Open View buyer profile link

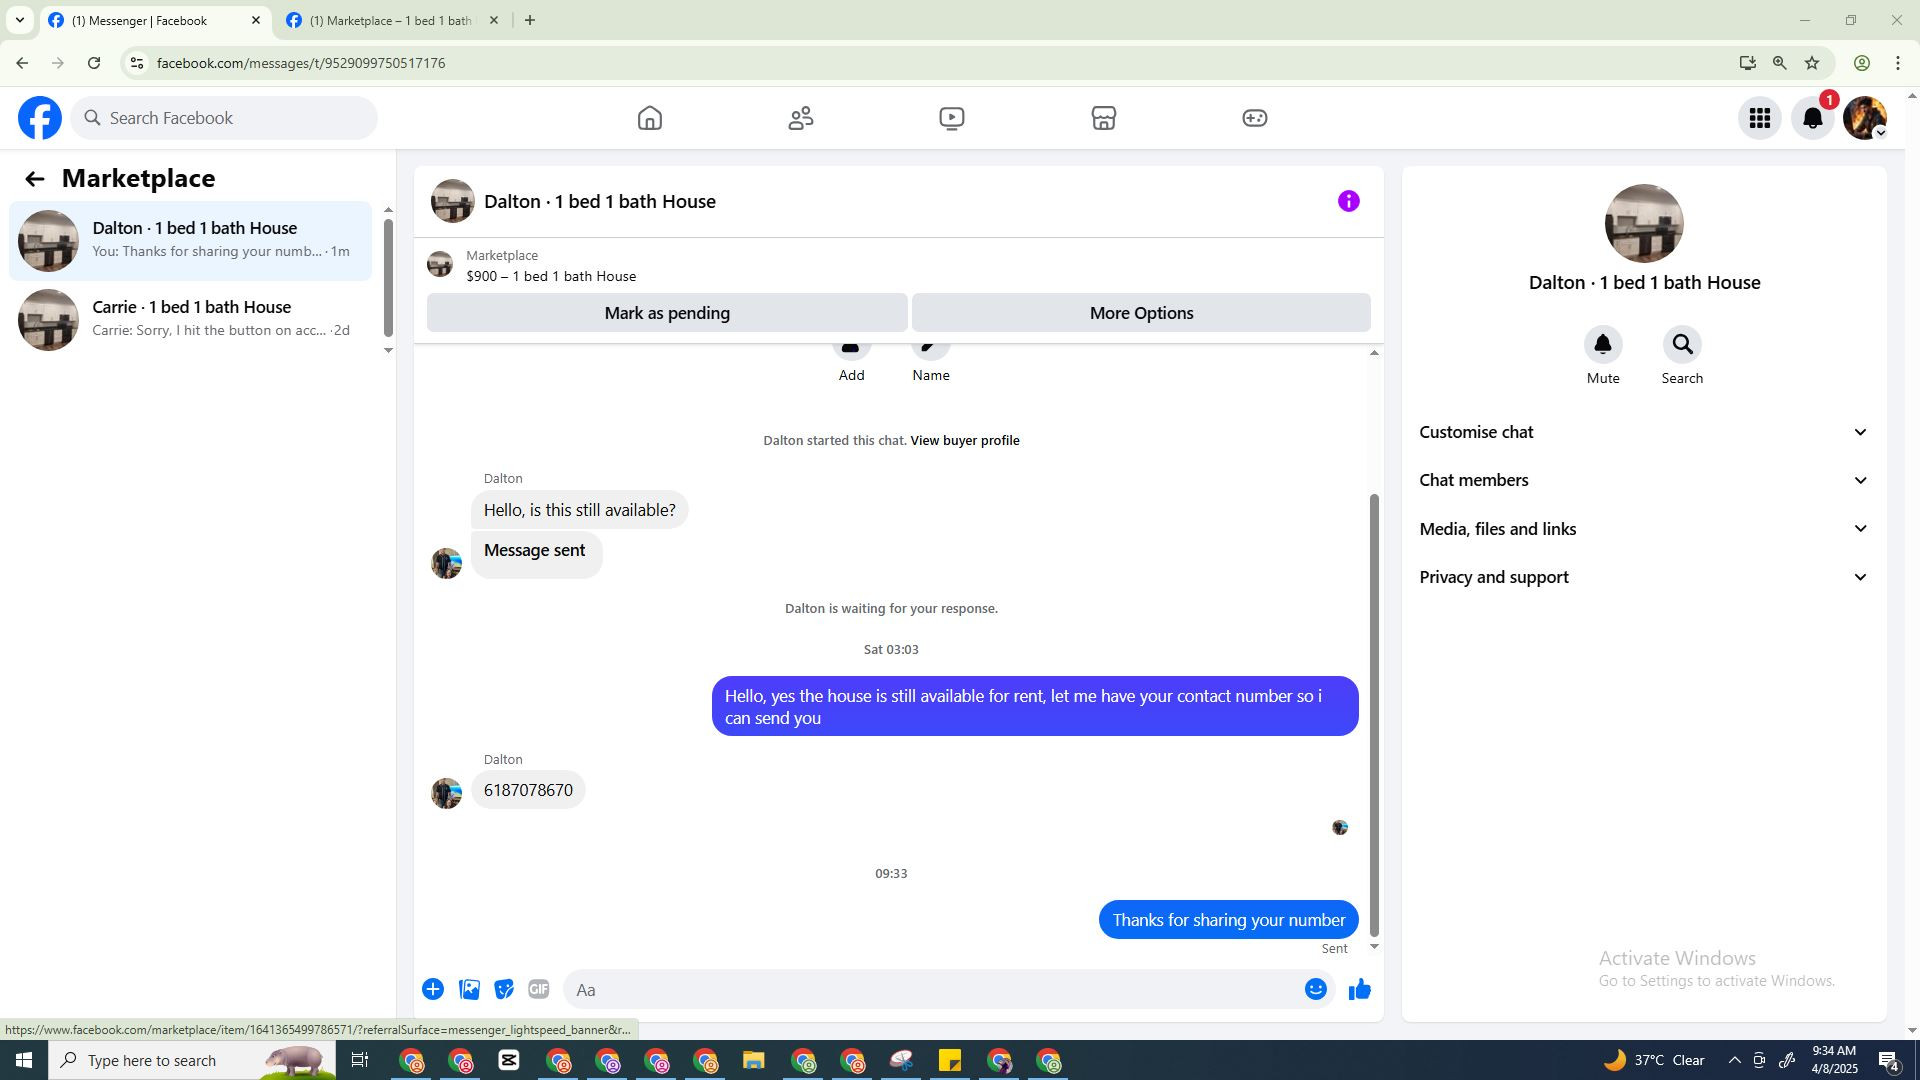(x=964, y=440)
